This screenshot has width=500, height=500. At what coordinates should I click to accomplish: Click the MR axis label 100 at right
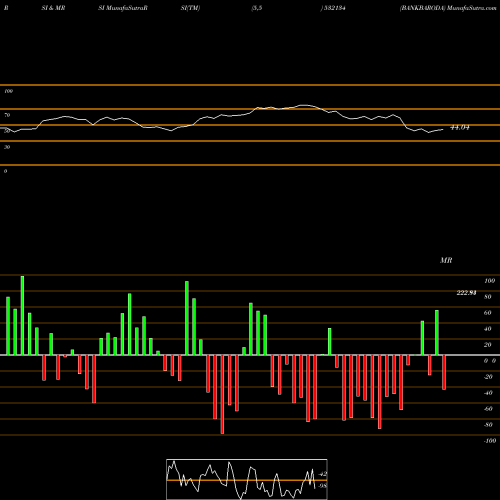point(490,281)
